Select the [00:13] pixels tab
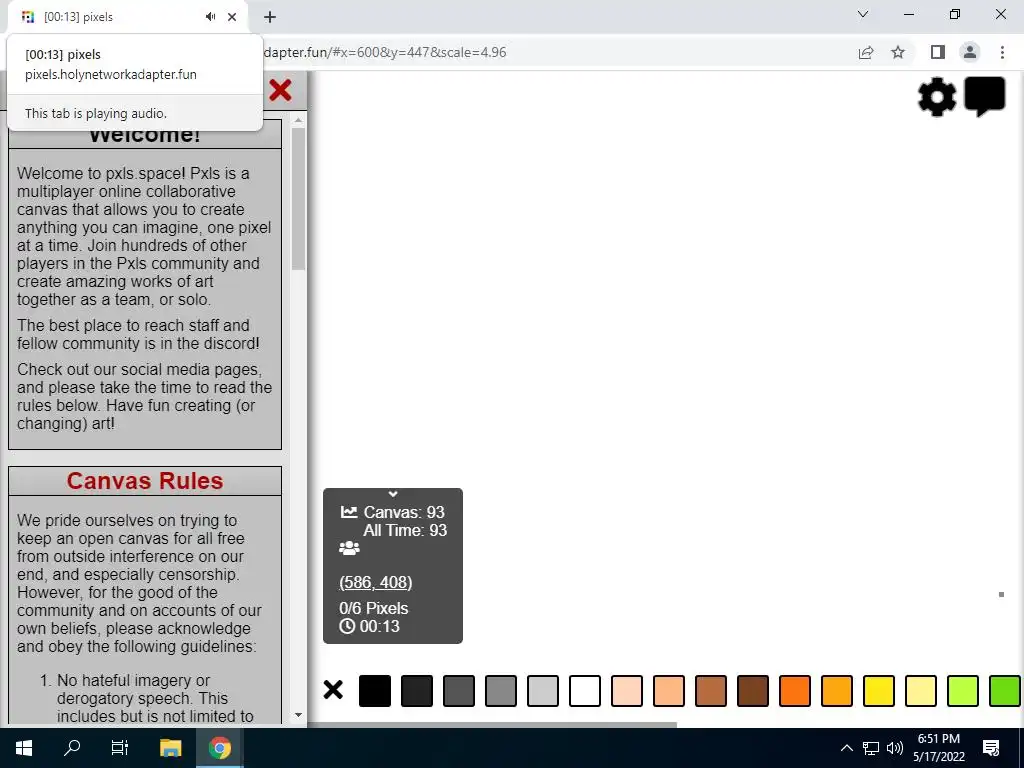The width and height of the screenshot is (1024, 768). [128, 17]
